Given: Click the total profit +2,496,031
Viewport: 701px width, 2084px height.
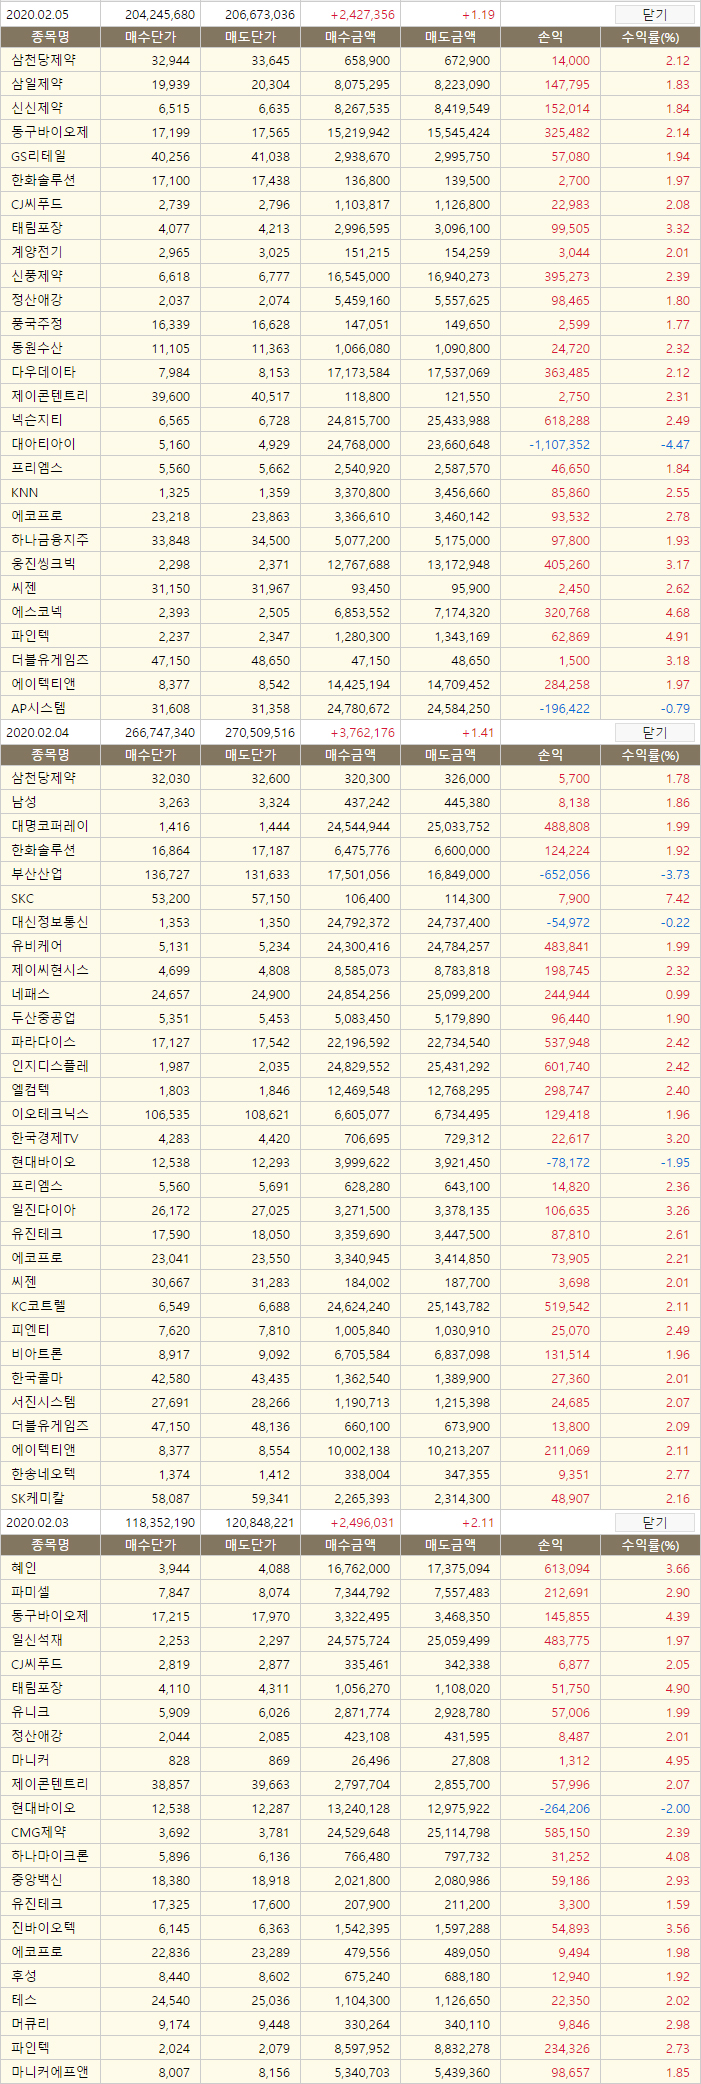Looking at the screenshot, I should click(x=362, y=1523).
